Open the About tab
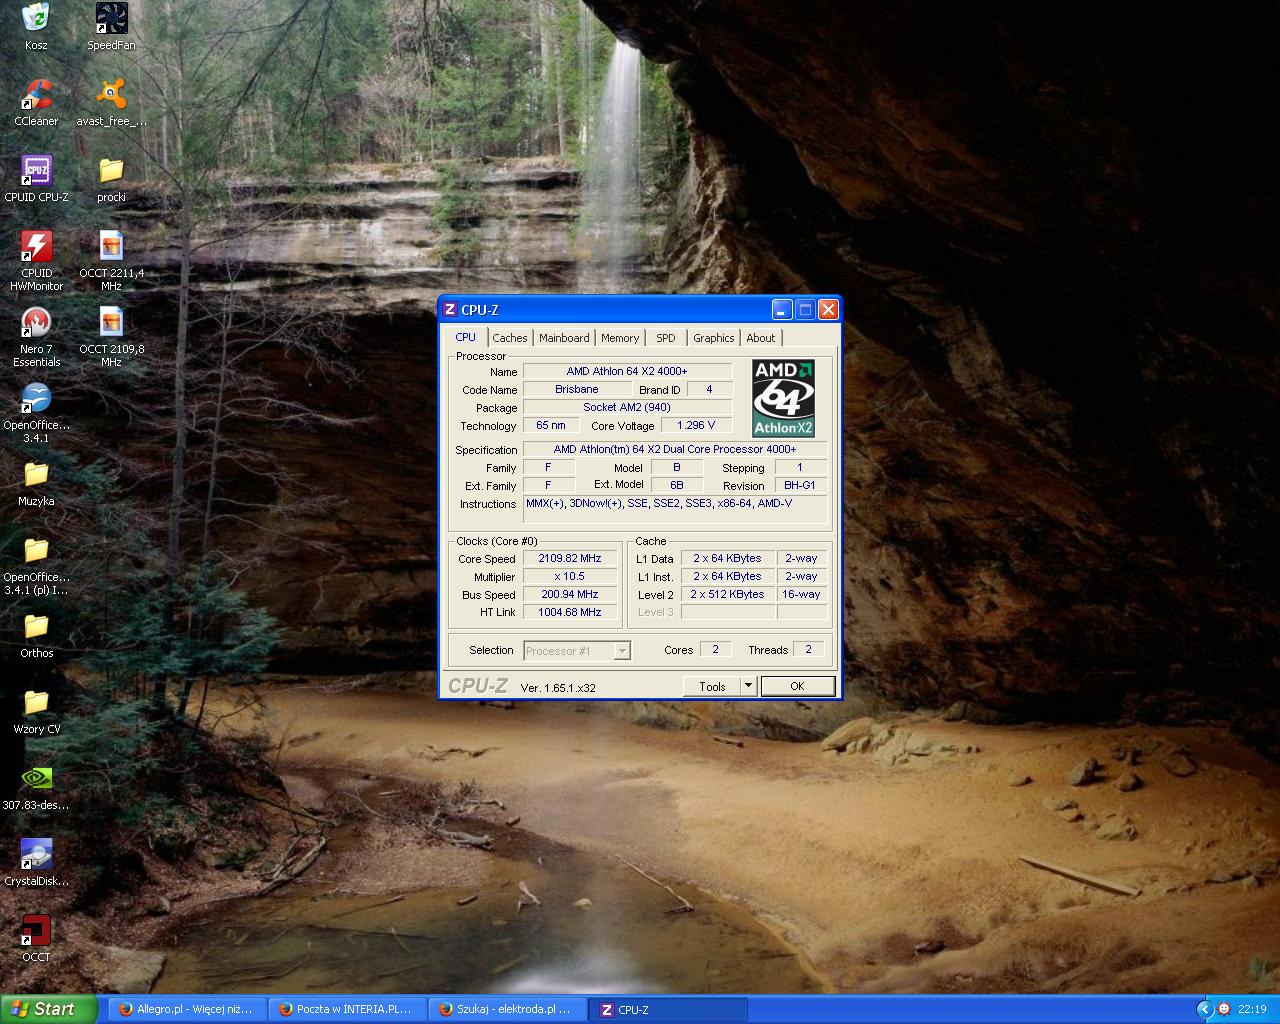This screenshot has height=1024, width=1280. (x=761, y=338)
